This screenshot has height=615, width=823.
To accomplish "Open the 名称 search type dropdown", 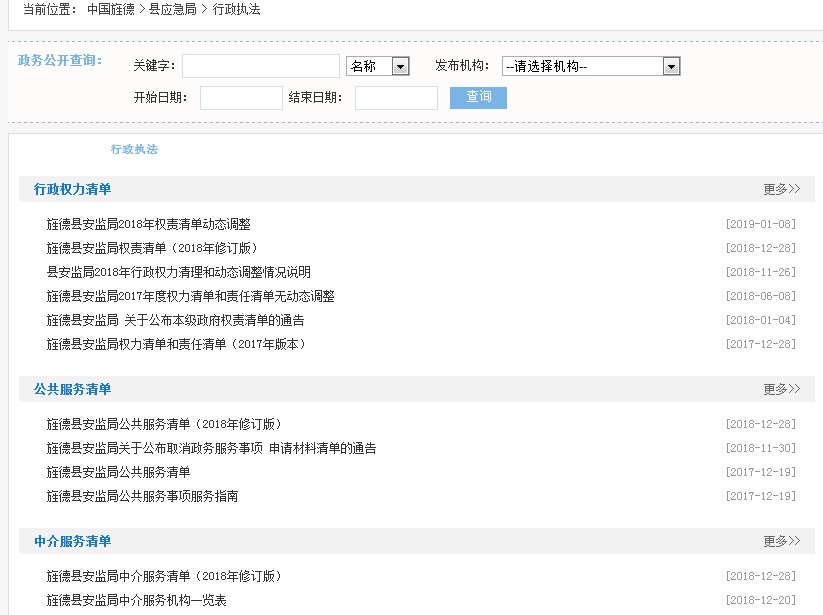I will (x=378, y=65).
